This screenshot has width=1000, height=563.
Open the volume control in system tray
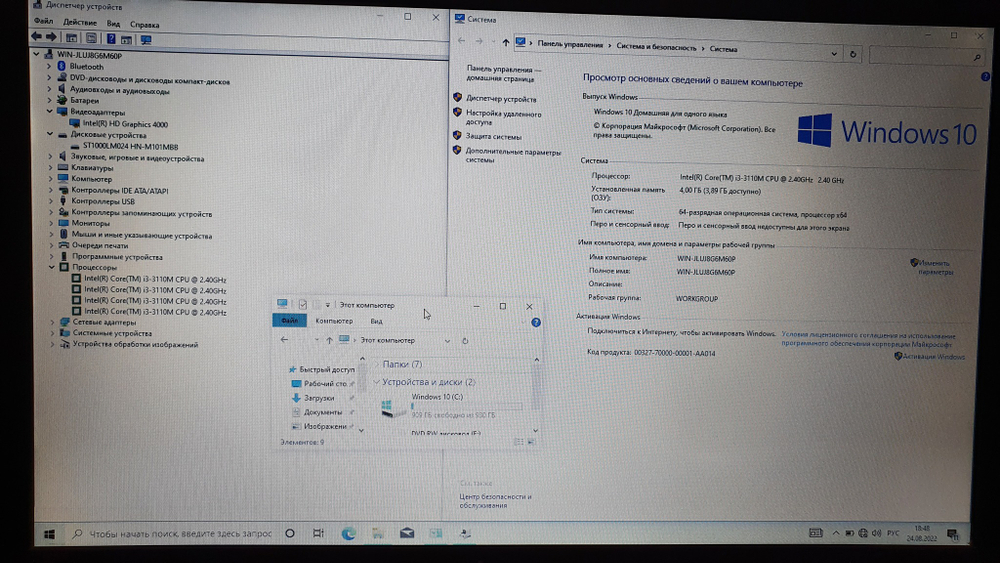[876, 533]
